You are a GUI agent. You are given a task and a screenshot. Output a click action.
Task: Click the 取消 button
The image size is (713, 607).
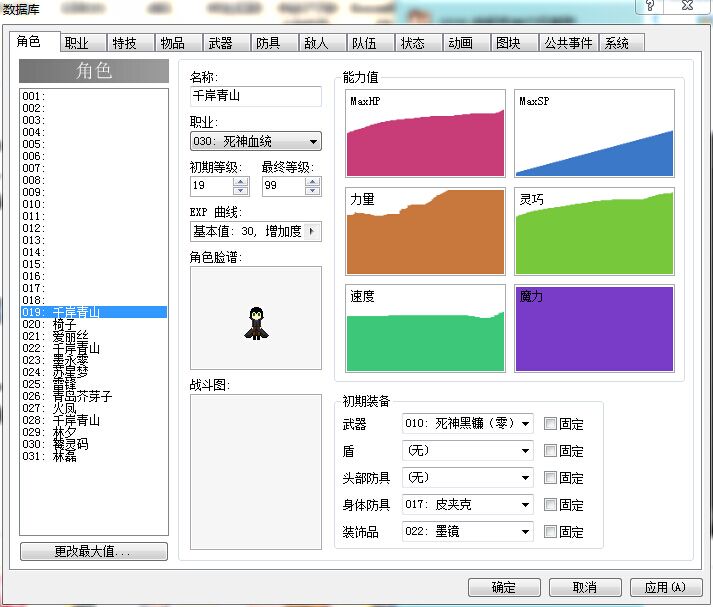585,587
